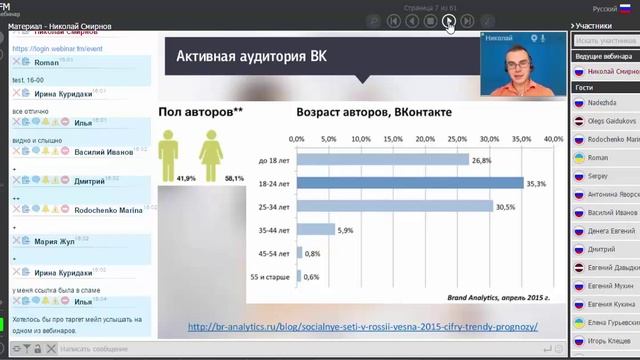Image resolution: width=640 pixels, height=360 pixels.
Task: Click the pin icon on Николай's webcam
Action: click(x=534, y=38)
